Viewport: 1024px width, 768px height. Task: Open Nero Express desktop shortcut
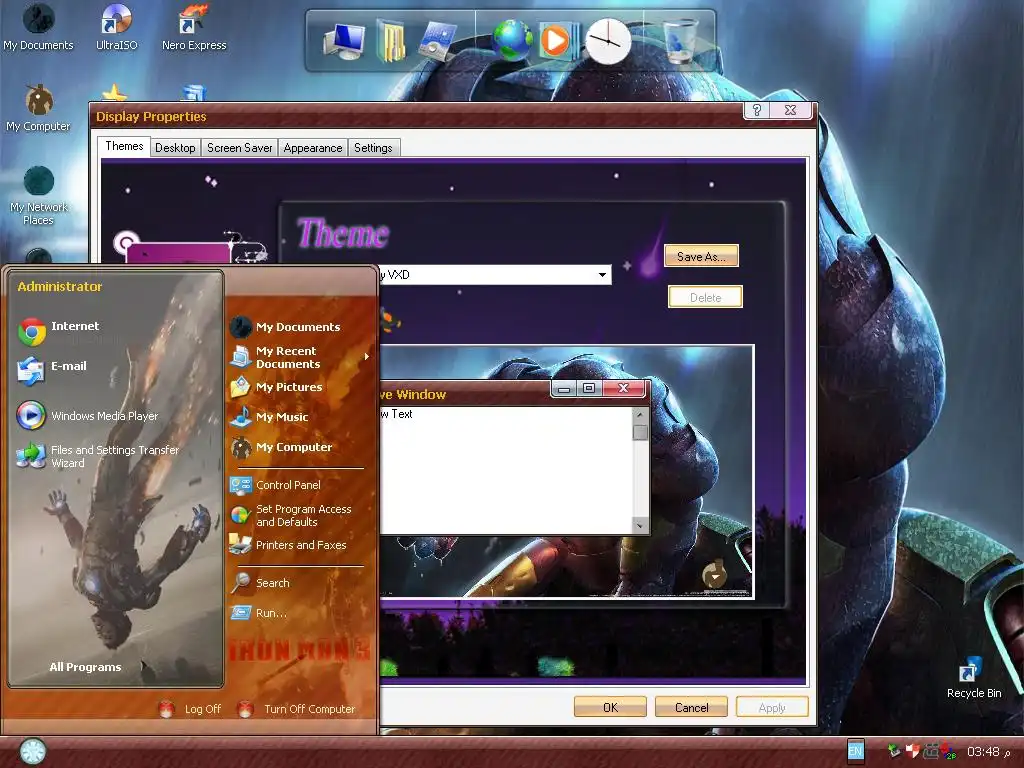pos(194,27)
